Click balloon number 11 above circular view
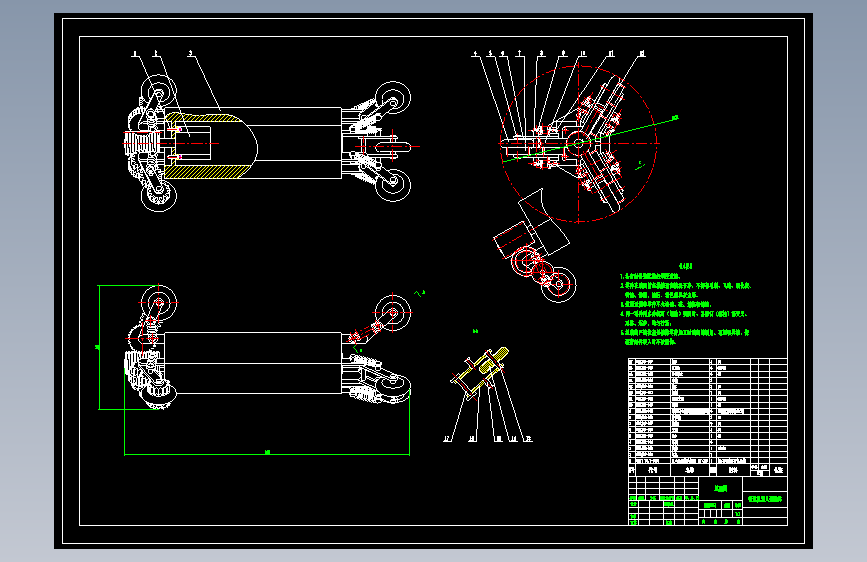 [x=611, y=54]
